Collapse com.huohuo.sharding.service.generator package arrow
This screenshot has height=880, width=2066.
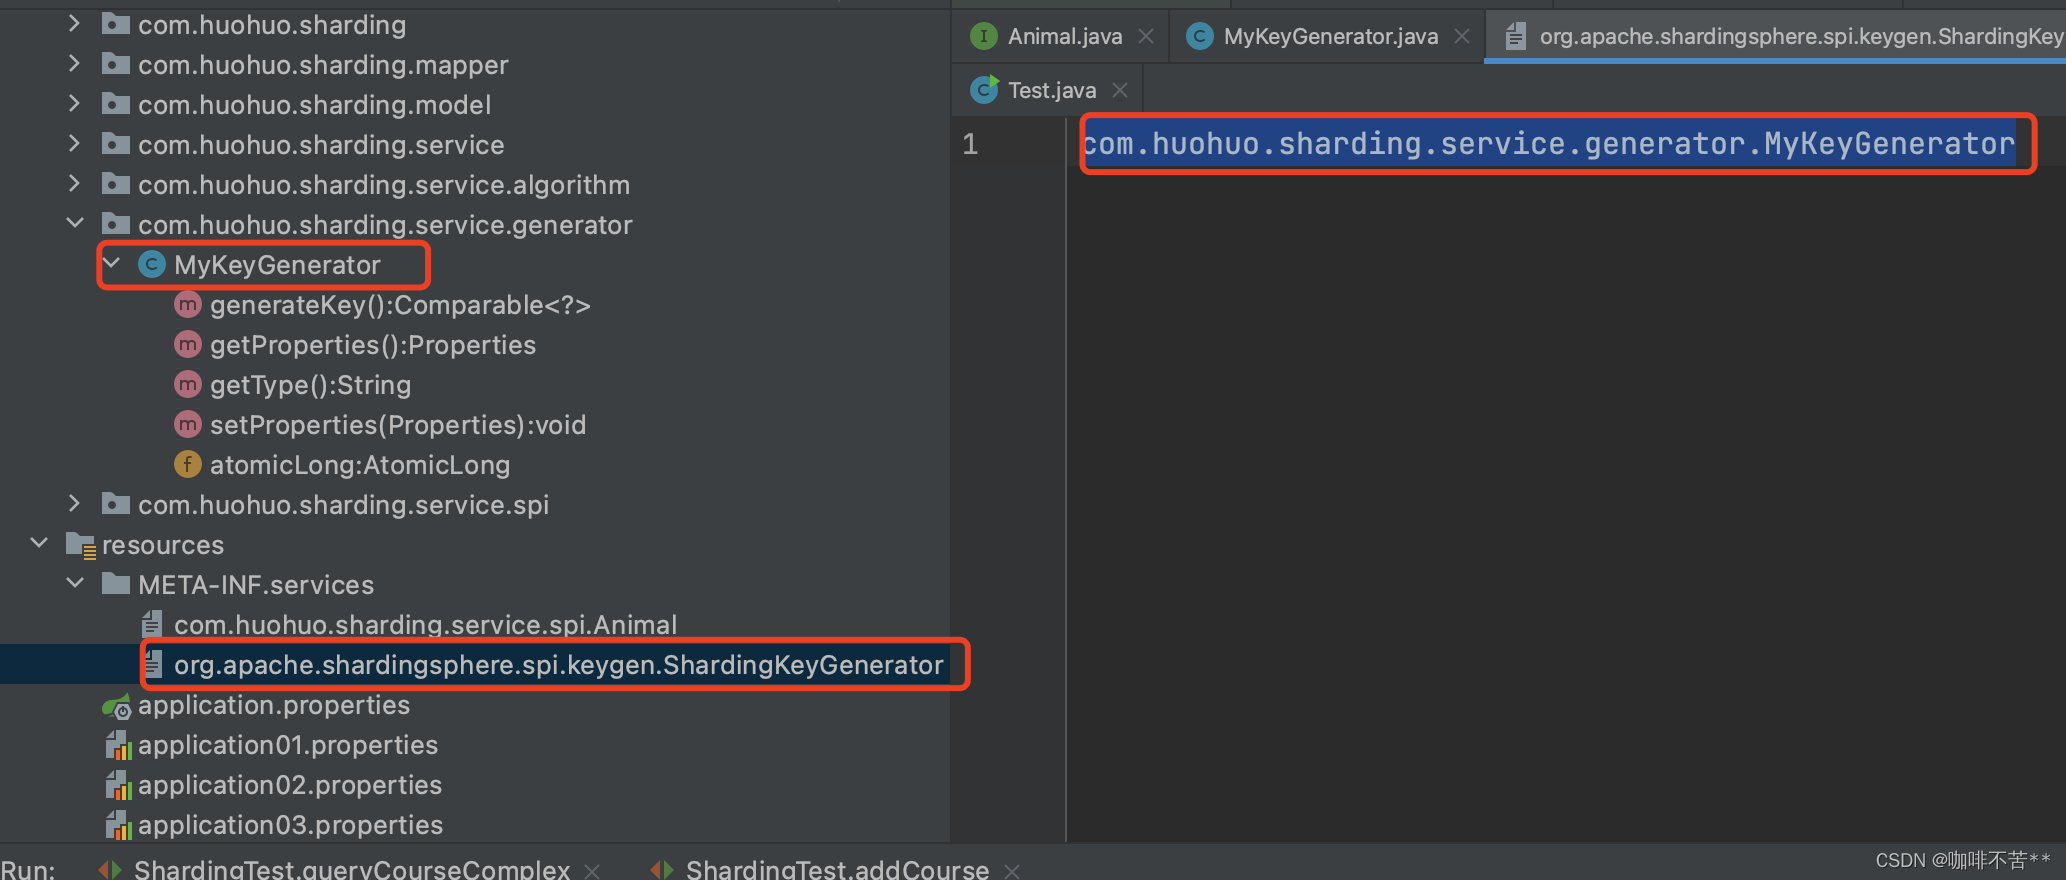coord(75,223)
